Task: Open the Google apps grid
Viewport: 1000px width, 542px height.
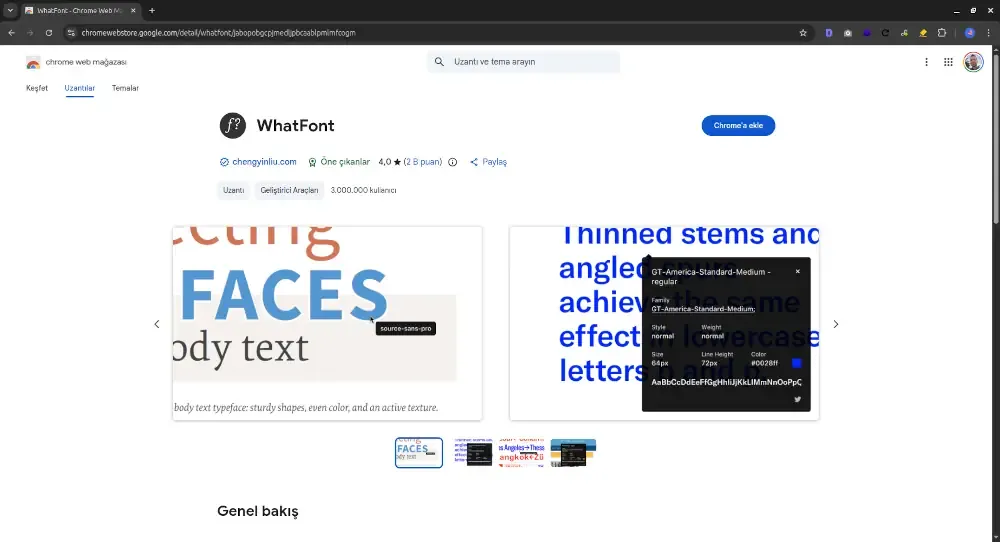Action: coord(948,62)
